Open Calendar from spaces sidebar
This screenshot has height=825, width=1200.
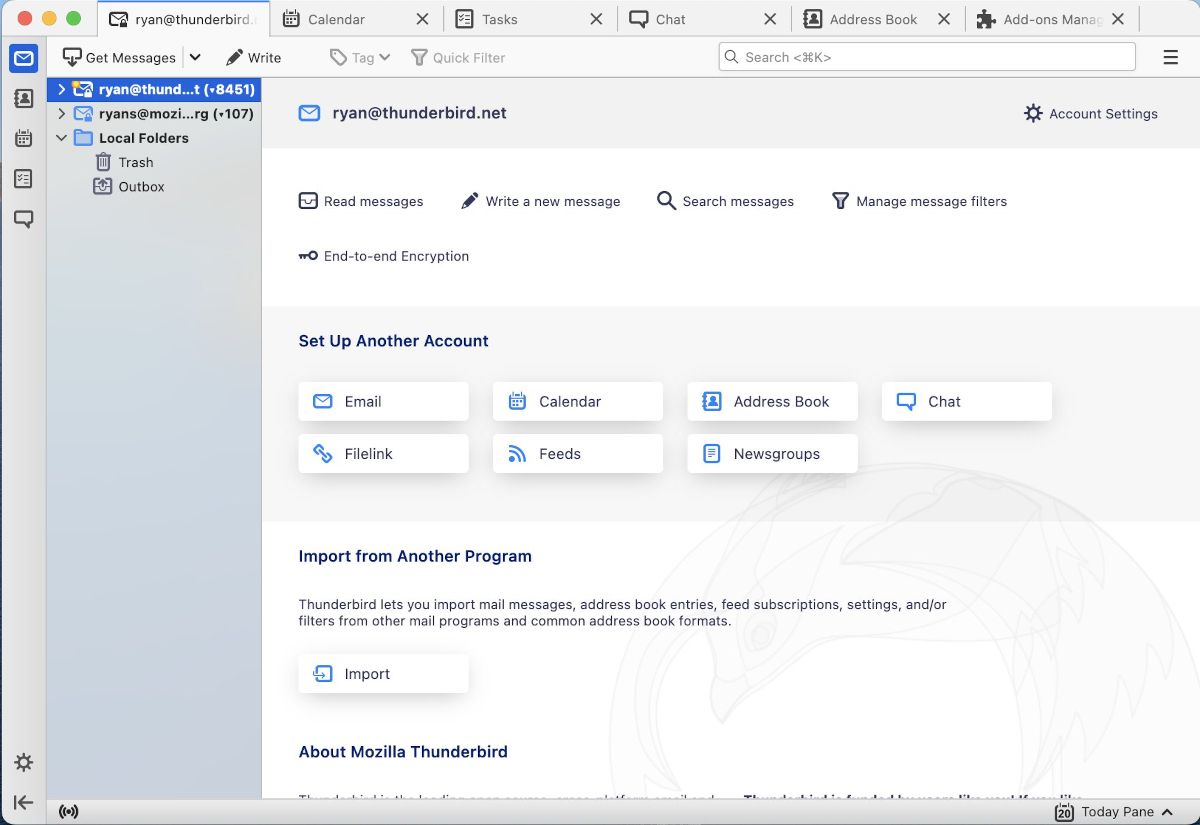[24, 138]
